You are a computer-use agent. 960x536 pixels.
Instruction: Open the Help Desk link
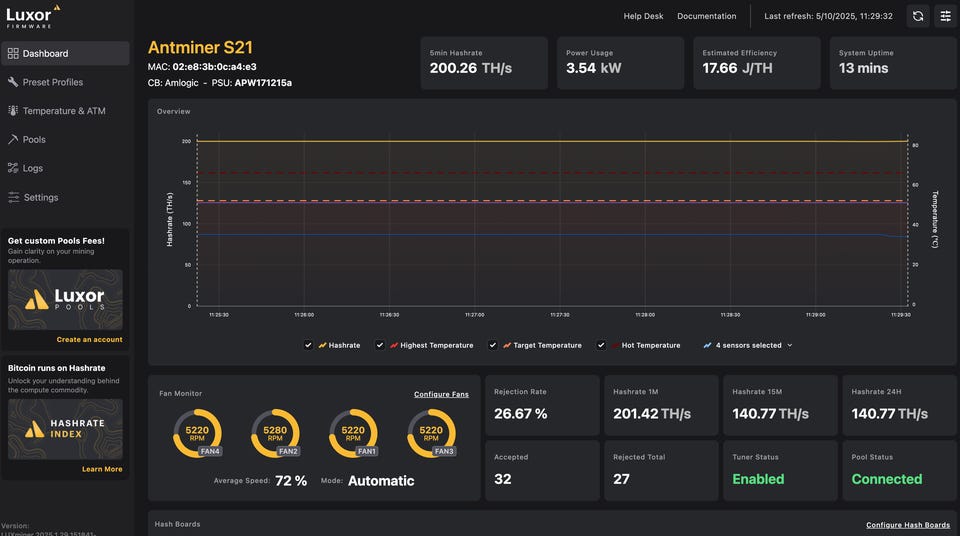tap(643, 17)
